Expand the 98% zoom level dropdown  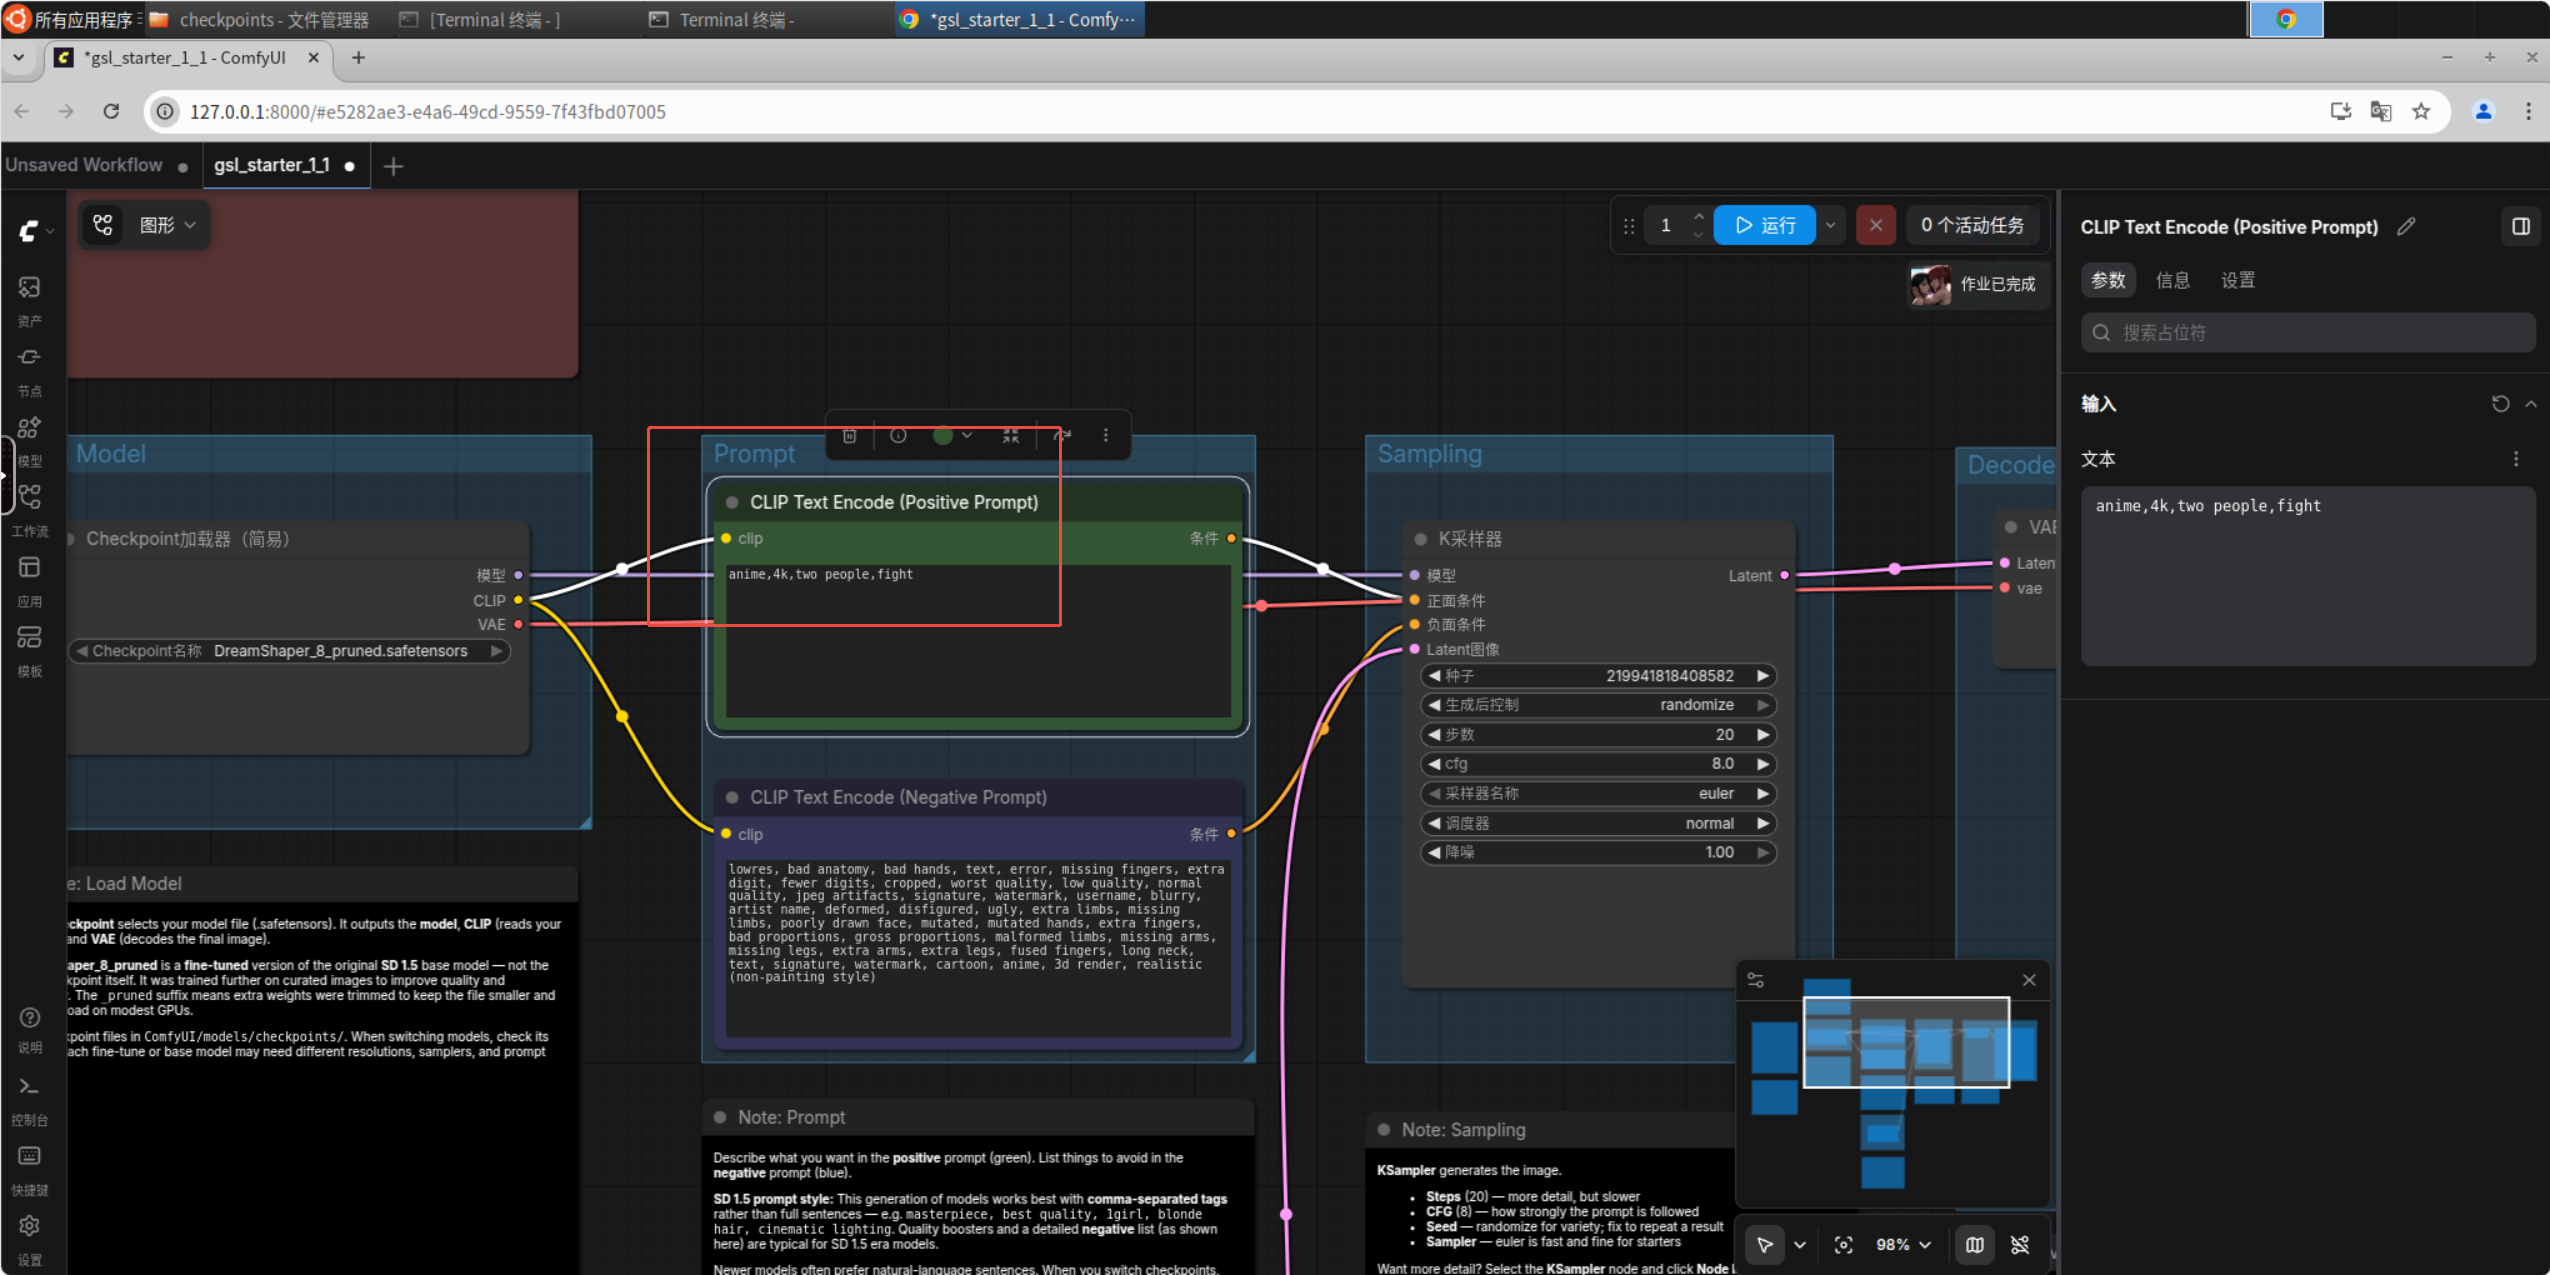point(1903,1245)
